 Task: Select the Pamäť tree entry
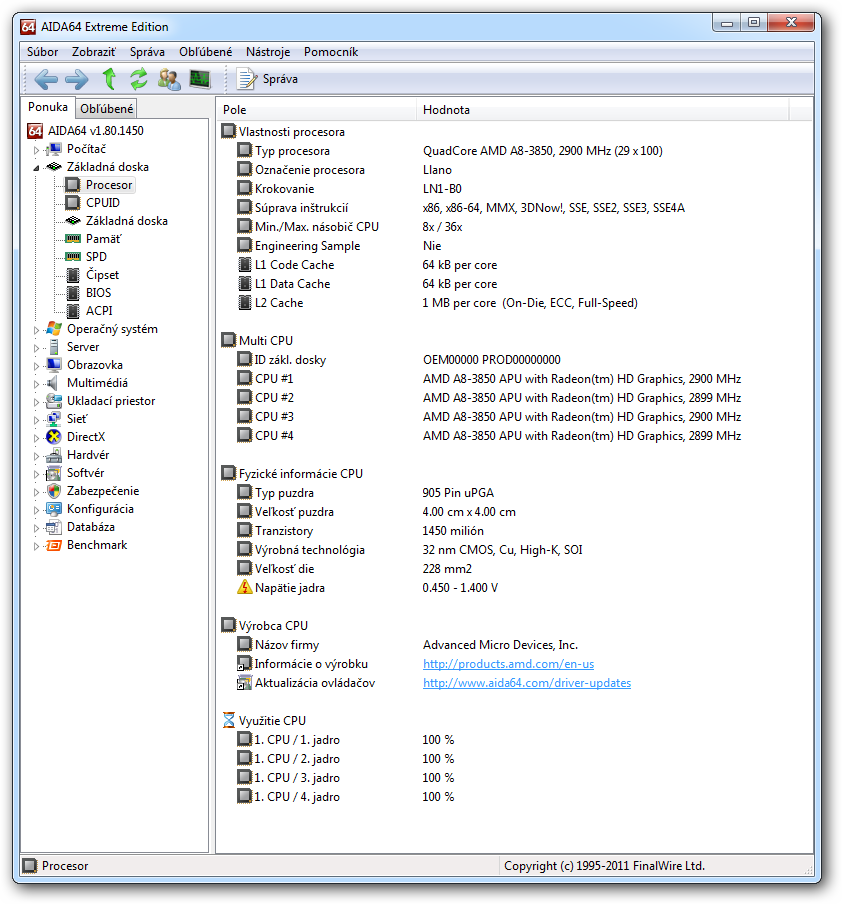point(104,239)
